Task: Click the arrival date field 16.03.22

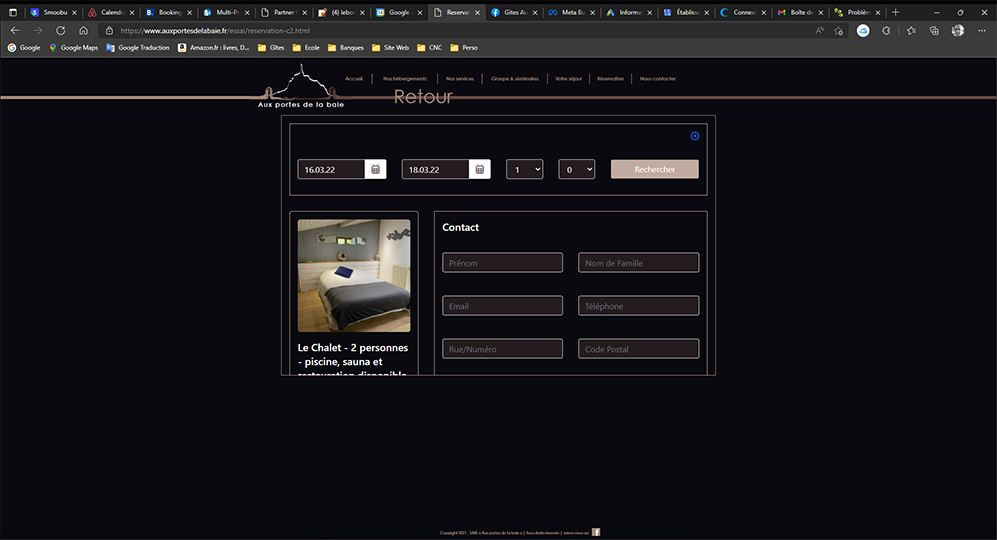Action: coord(331,169)
